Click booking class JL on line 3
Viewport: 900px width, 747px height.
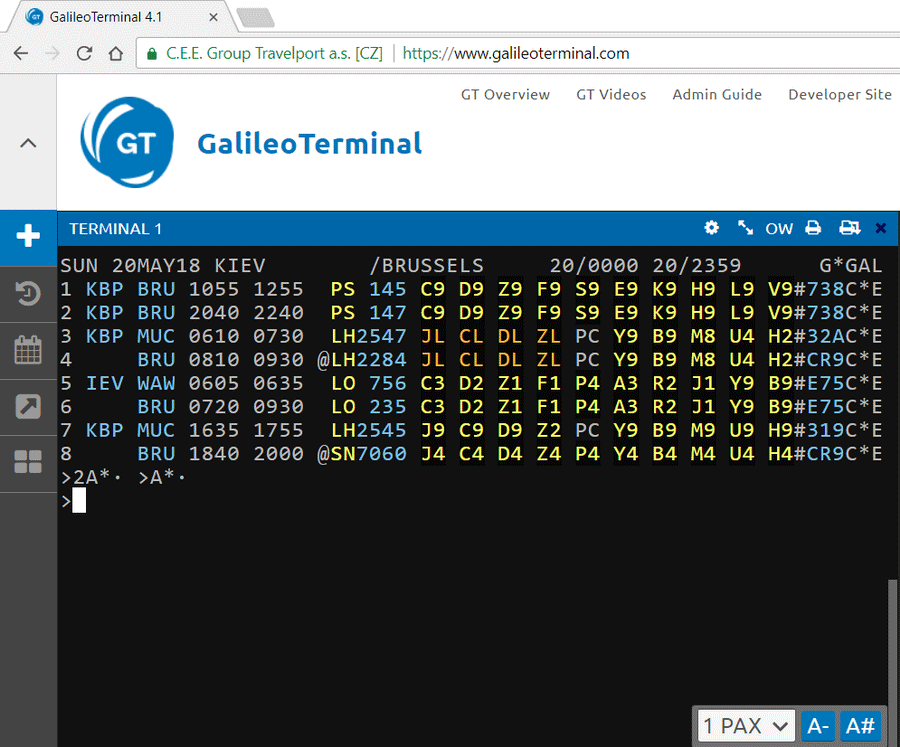[433, 336]
